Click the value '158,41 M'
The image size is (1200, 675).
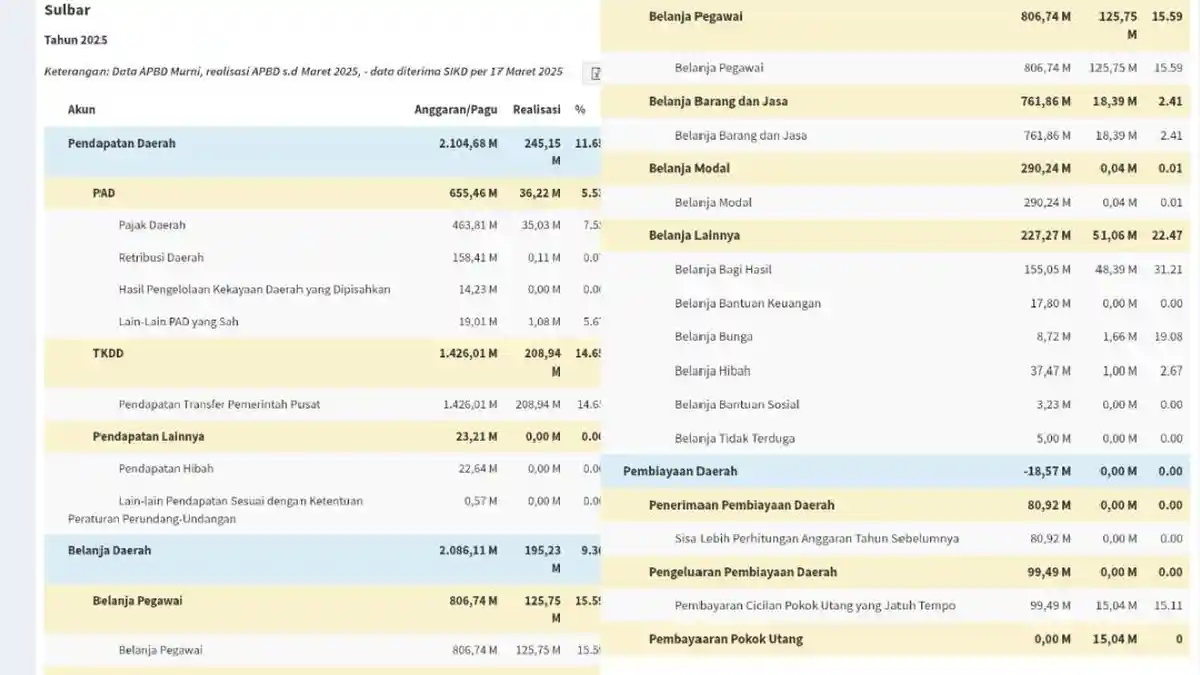point(475,258)
